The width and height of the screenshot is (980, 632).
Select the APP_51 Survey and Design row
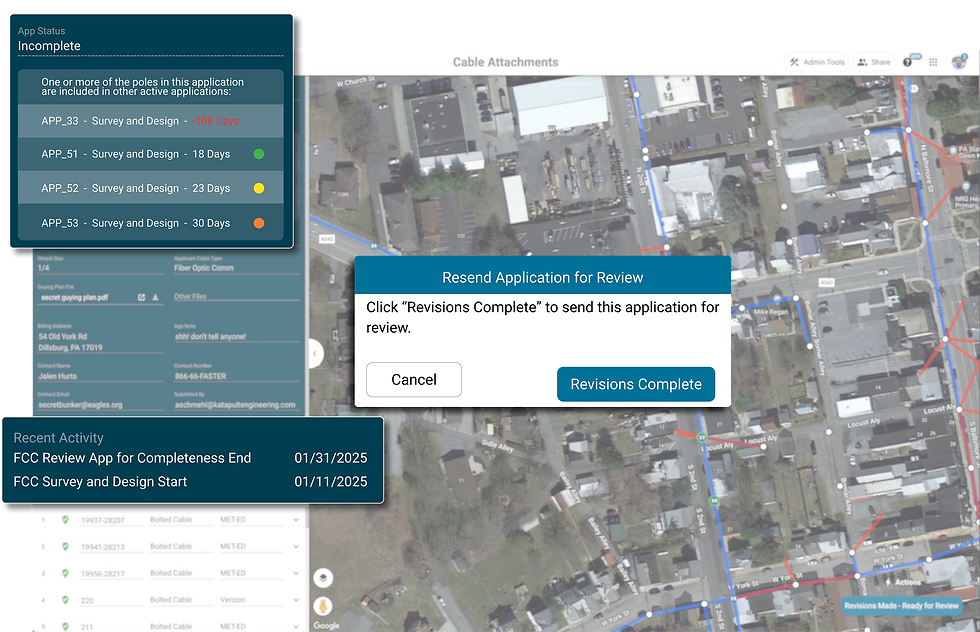click(151, 154)
